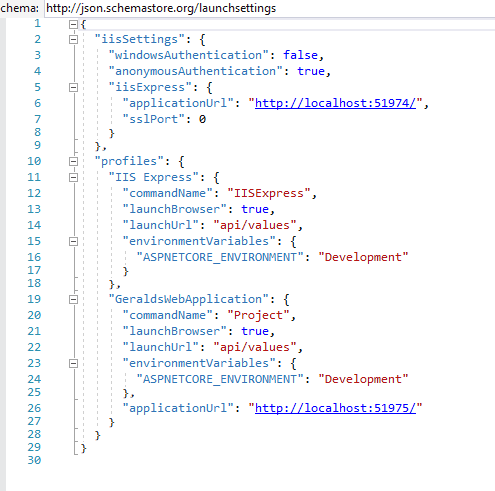This screenshot has width=495, height=491.
Task: Collapse the profiles block
Action: click(73, 162)
